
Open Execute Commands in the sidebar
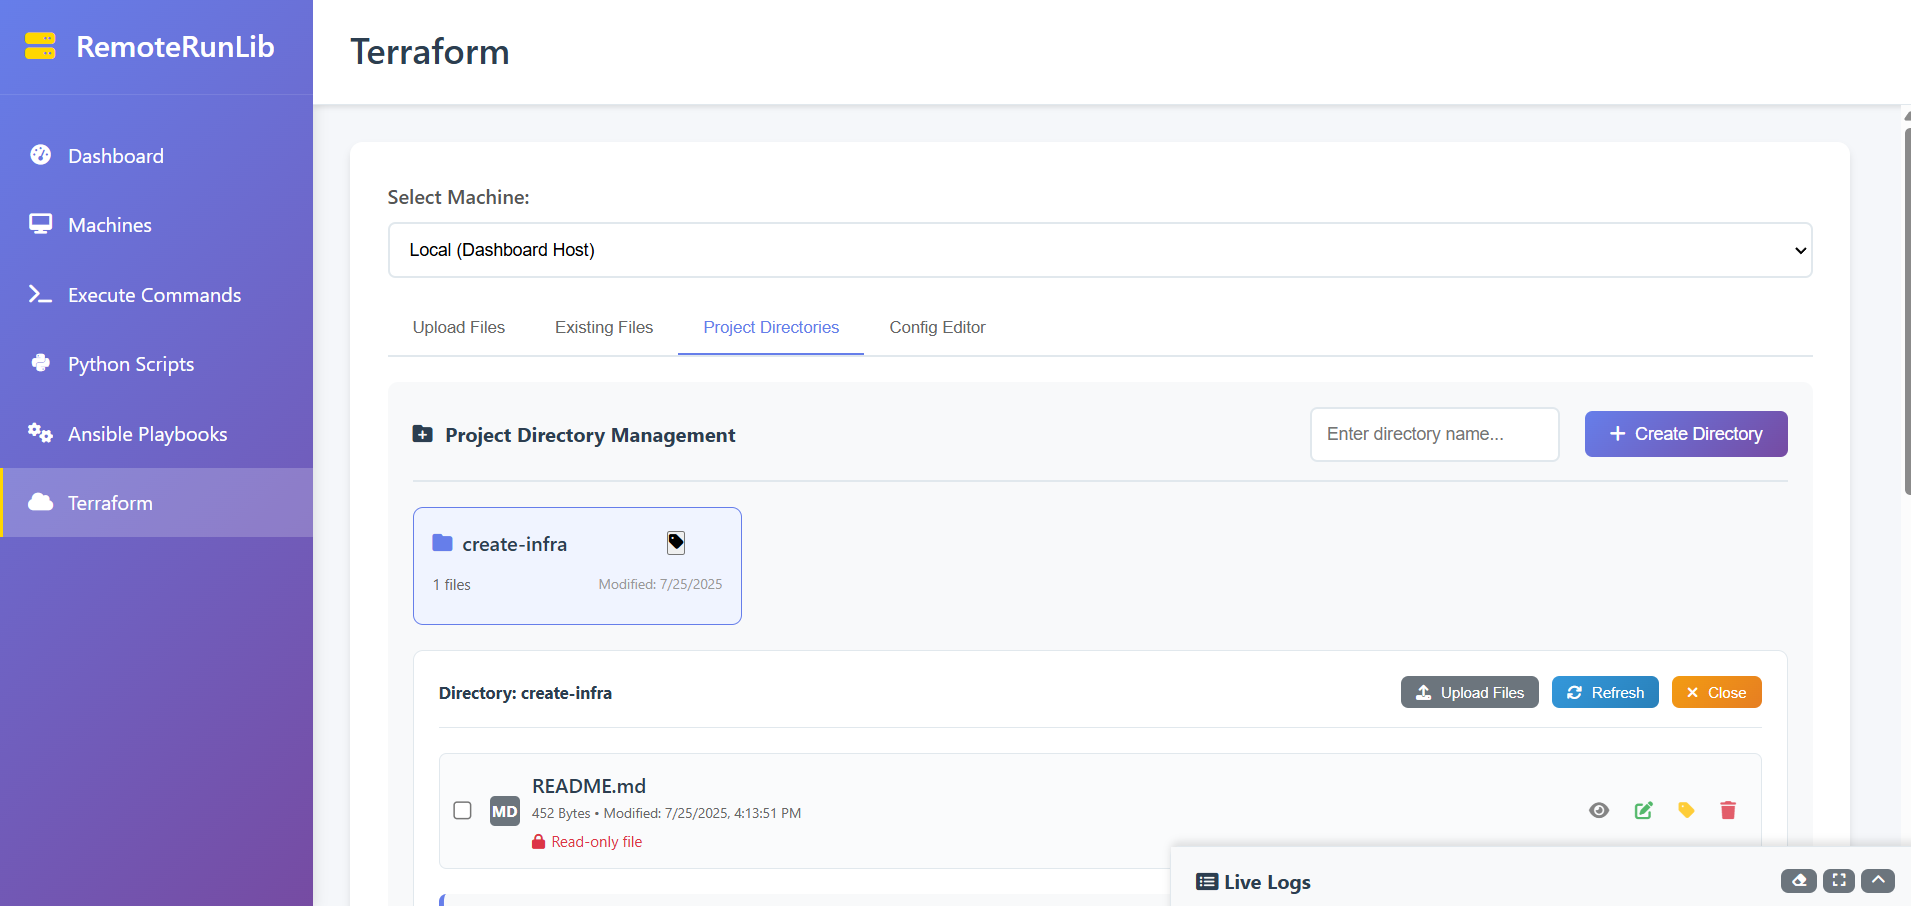click(156, 295)
